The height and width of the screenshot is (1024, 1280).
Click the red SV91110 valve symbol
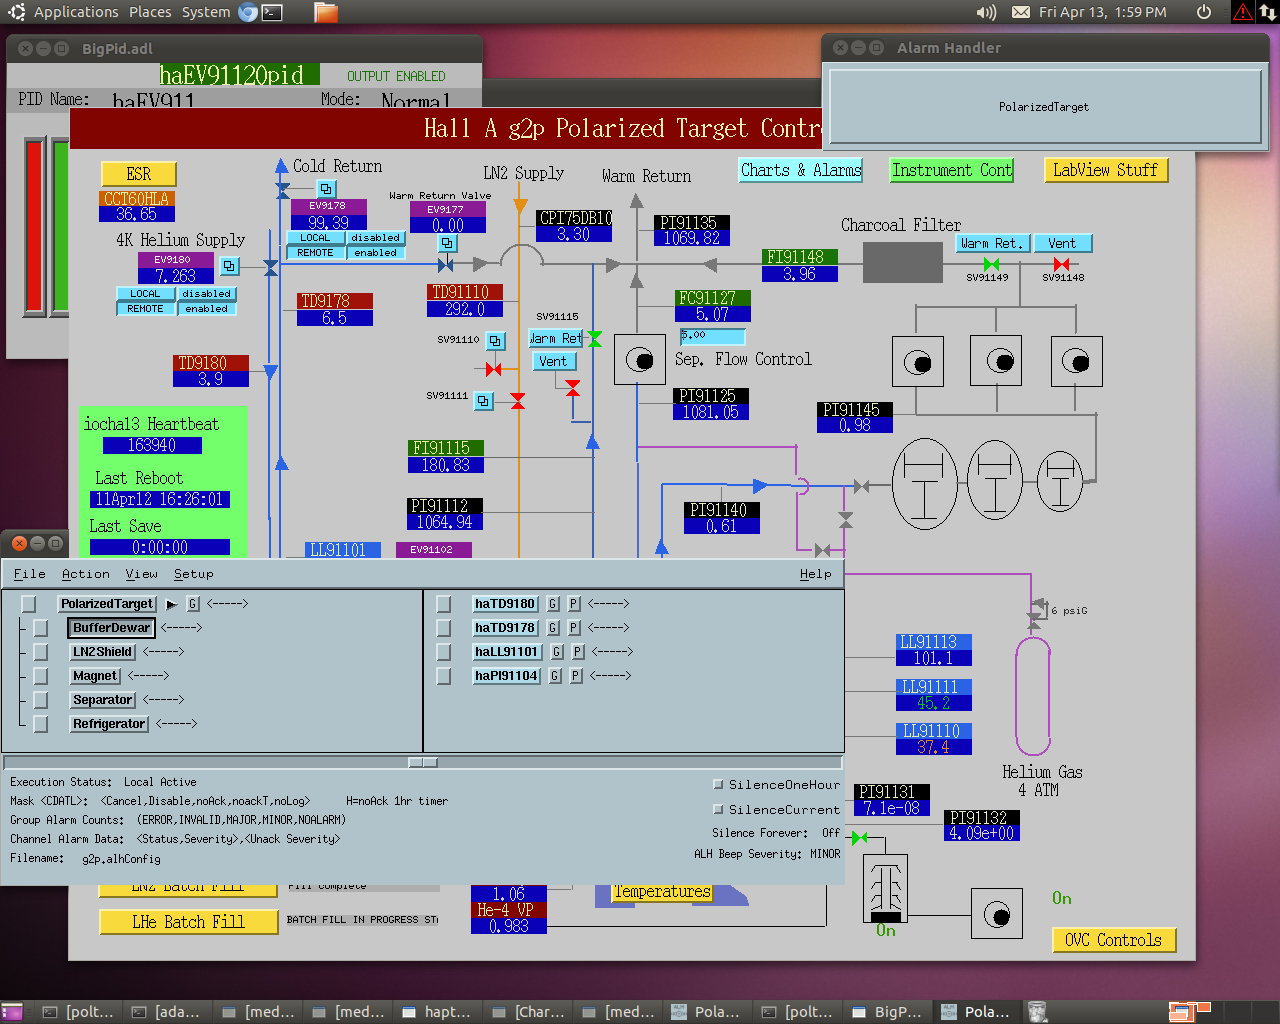493,369
